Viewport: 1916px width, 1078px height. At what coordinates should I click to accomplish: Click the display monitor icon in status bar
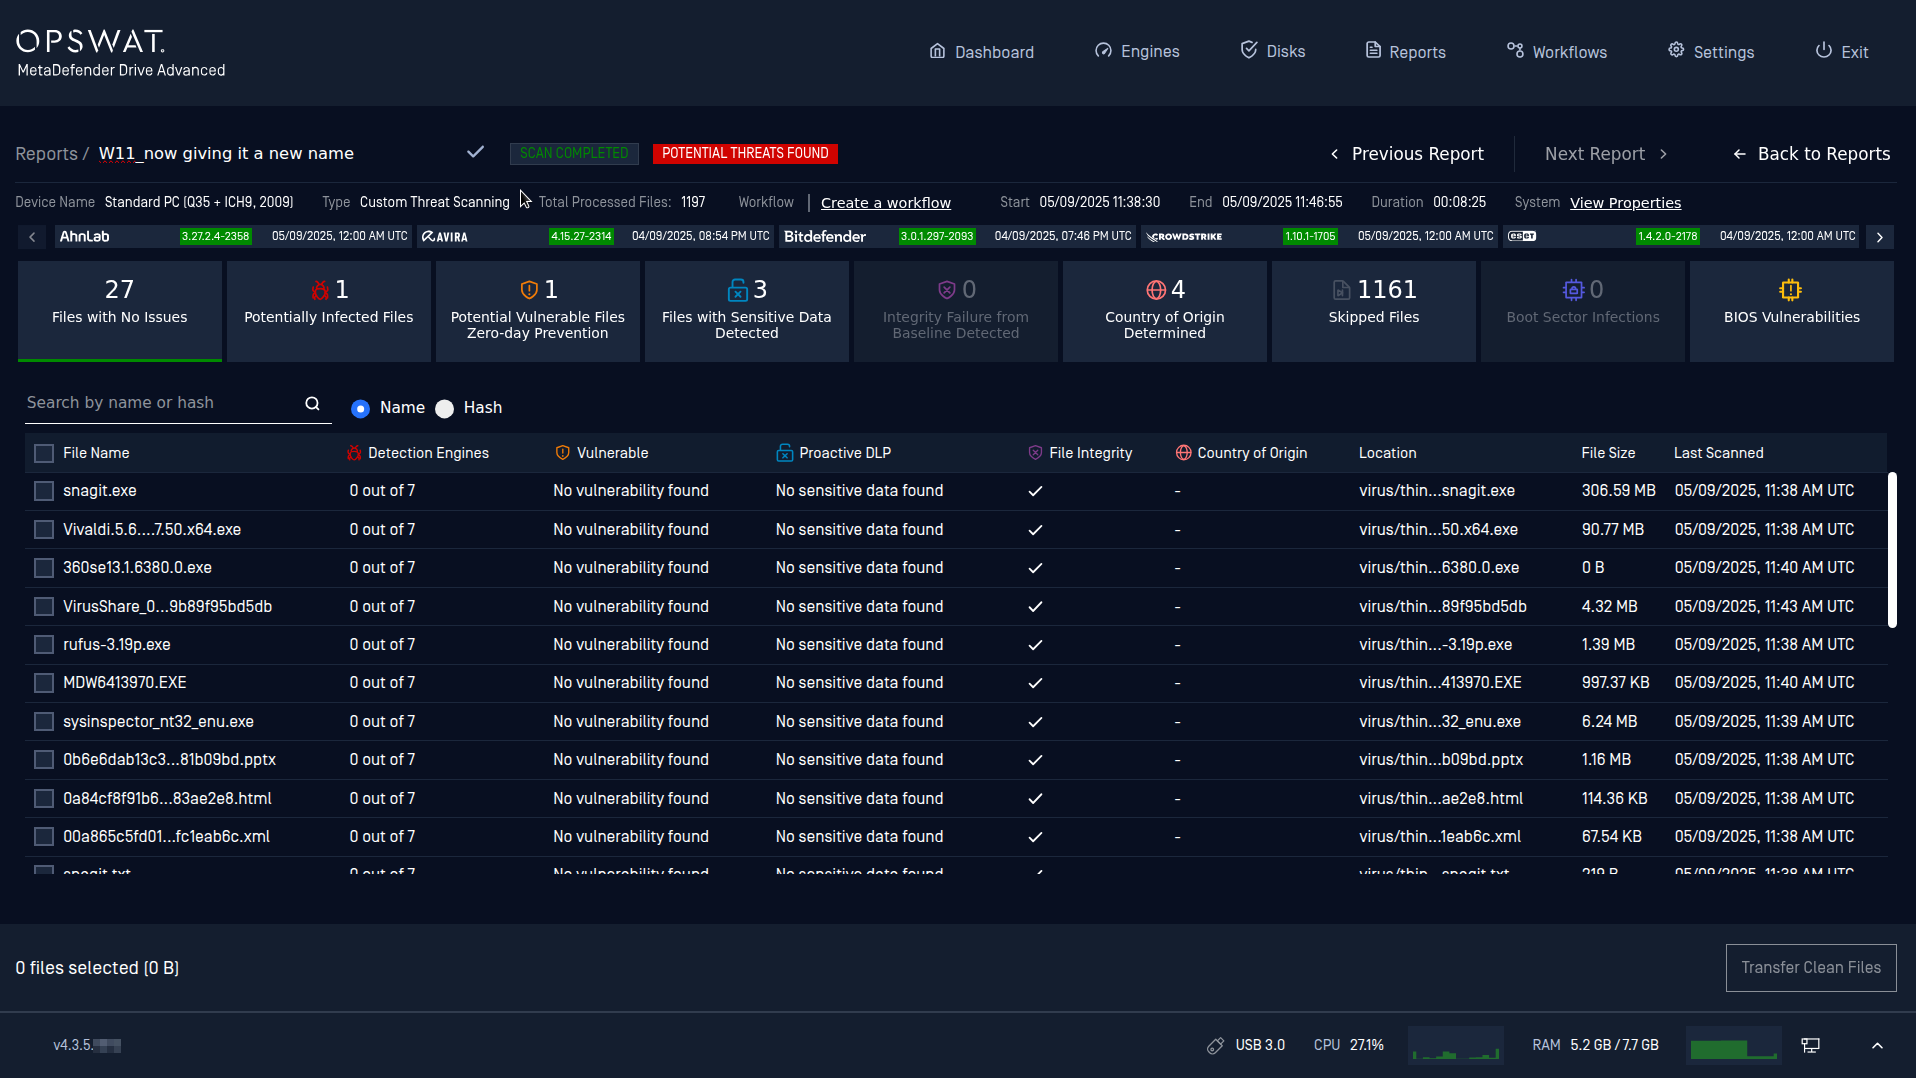1810,1045
